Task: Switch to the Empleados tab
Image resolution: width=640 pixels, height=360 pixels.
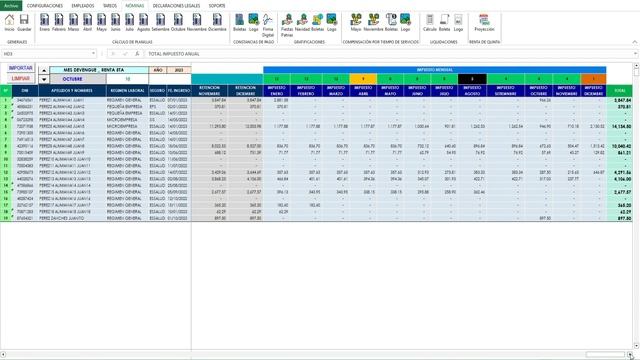Action: tap(83, 6)
